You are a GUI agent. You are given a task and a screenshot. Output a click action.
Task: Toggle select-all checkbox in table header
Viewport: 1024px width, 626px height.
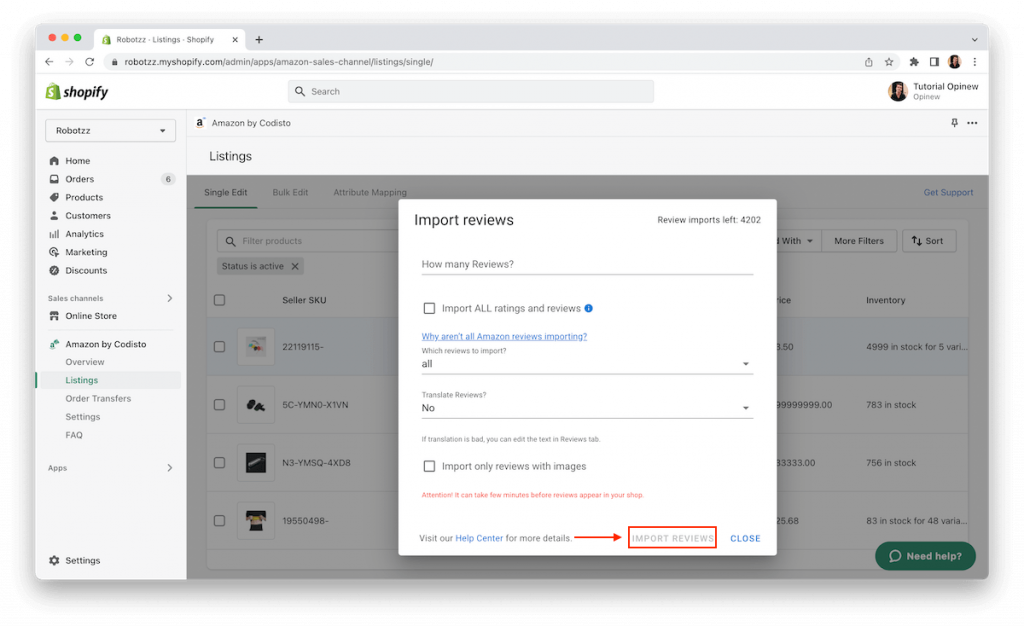219,300
